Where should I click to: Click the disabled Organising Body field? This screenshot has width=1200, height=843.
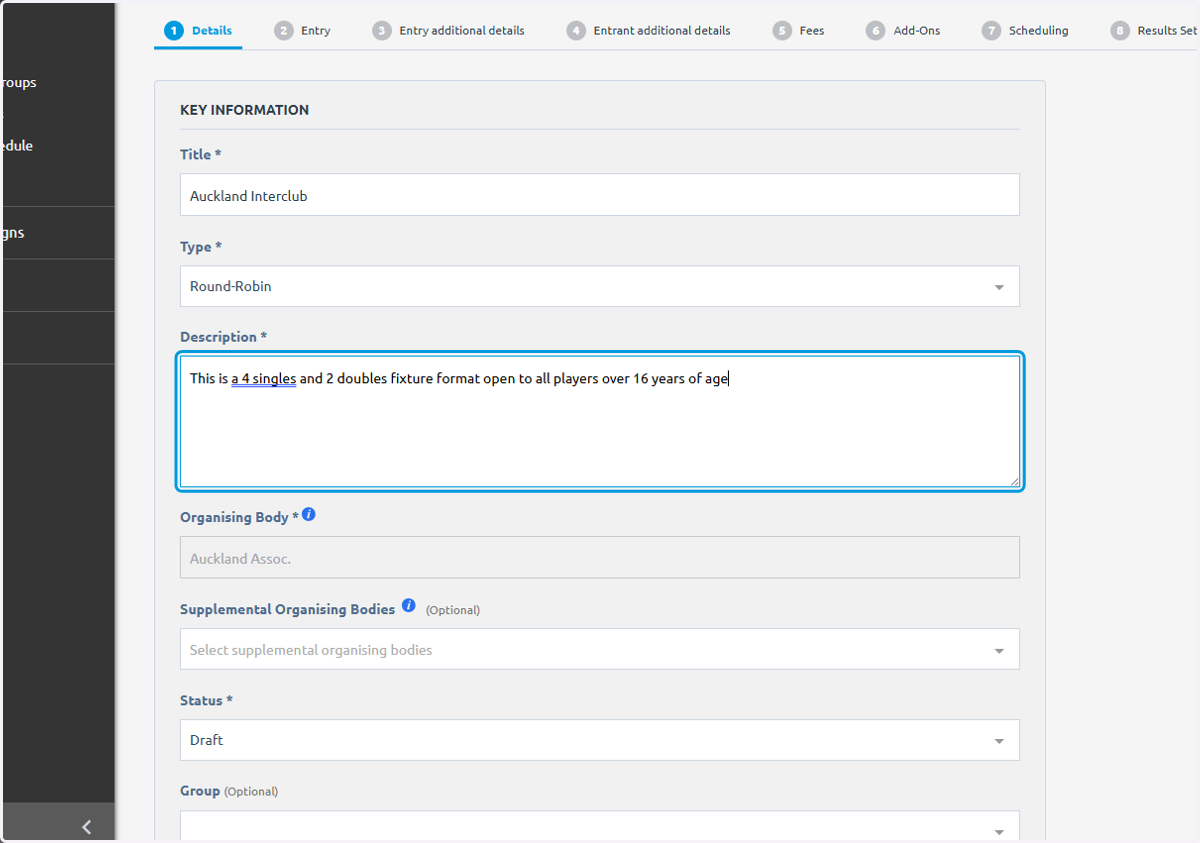tap(600, 558)
